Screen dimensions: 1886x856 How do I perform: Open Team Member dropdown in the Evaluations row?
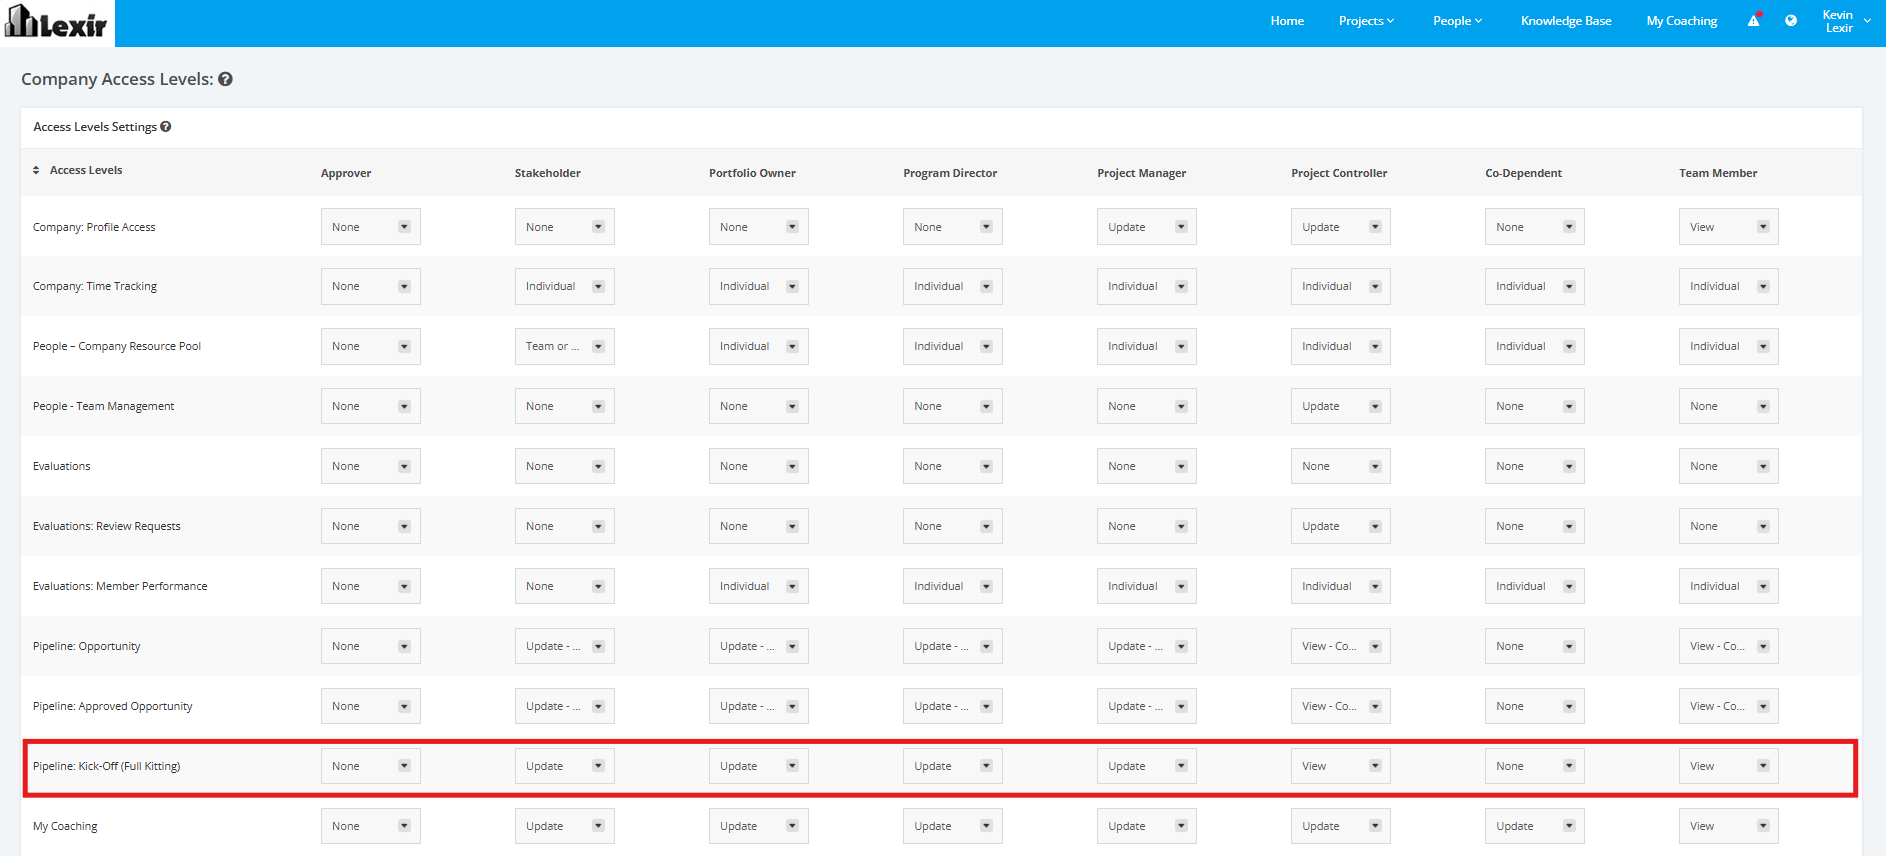tap(1729, 466)
